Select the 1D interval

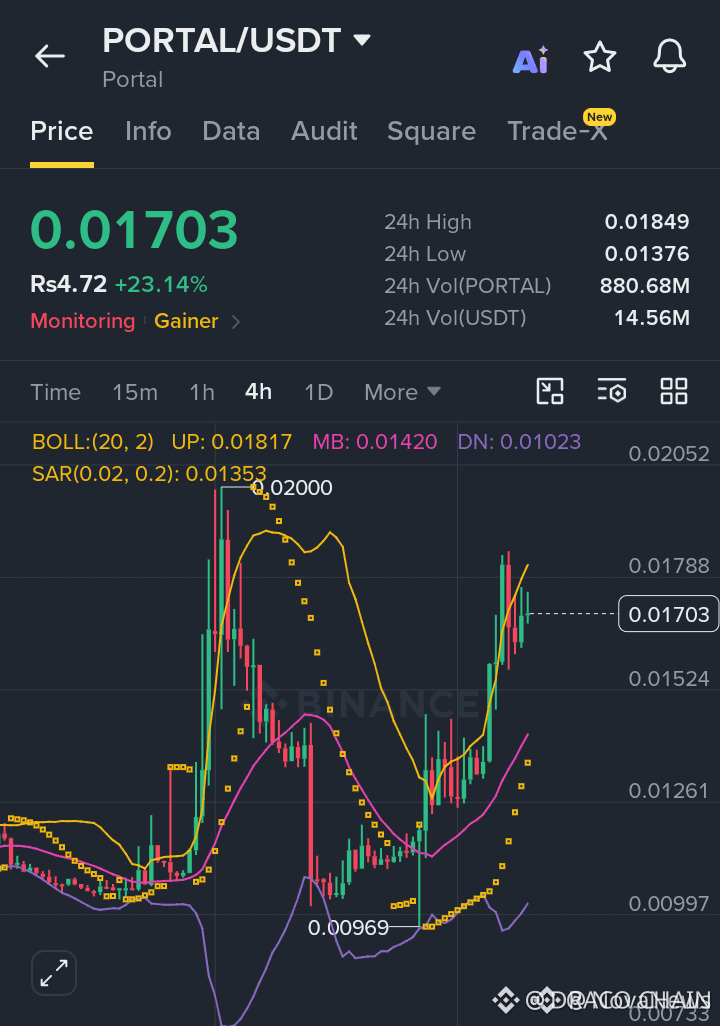(319, 392)
